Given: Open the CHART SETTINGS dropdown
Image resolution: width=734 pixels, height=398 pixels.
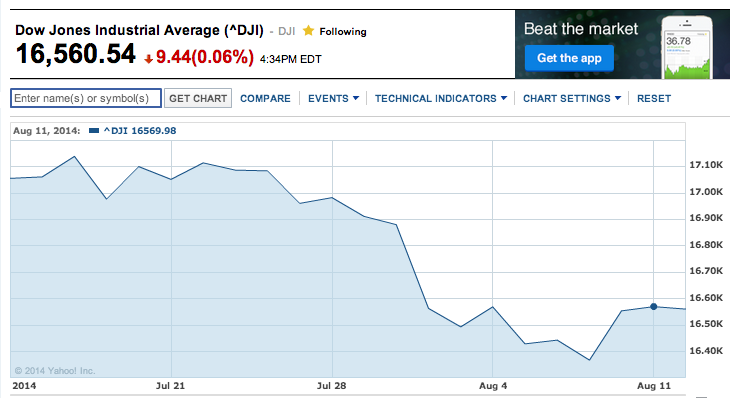Looking at the screenshot, I should tap(572, 98).
